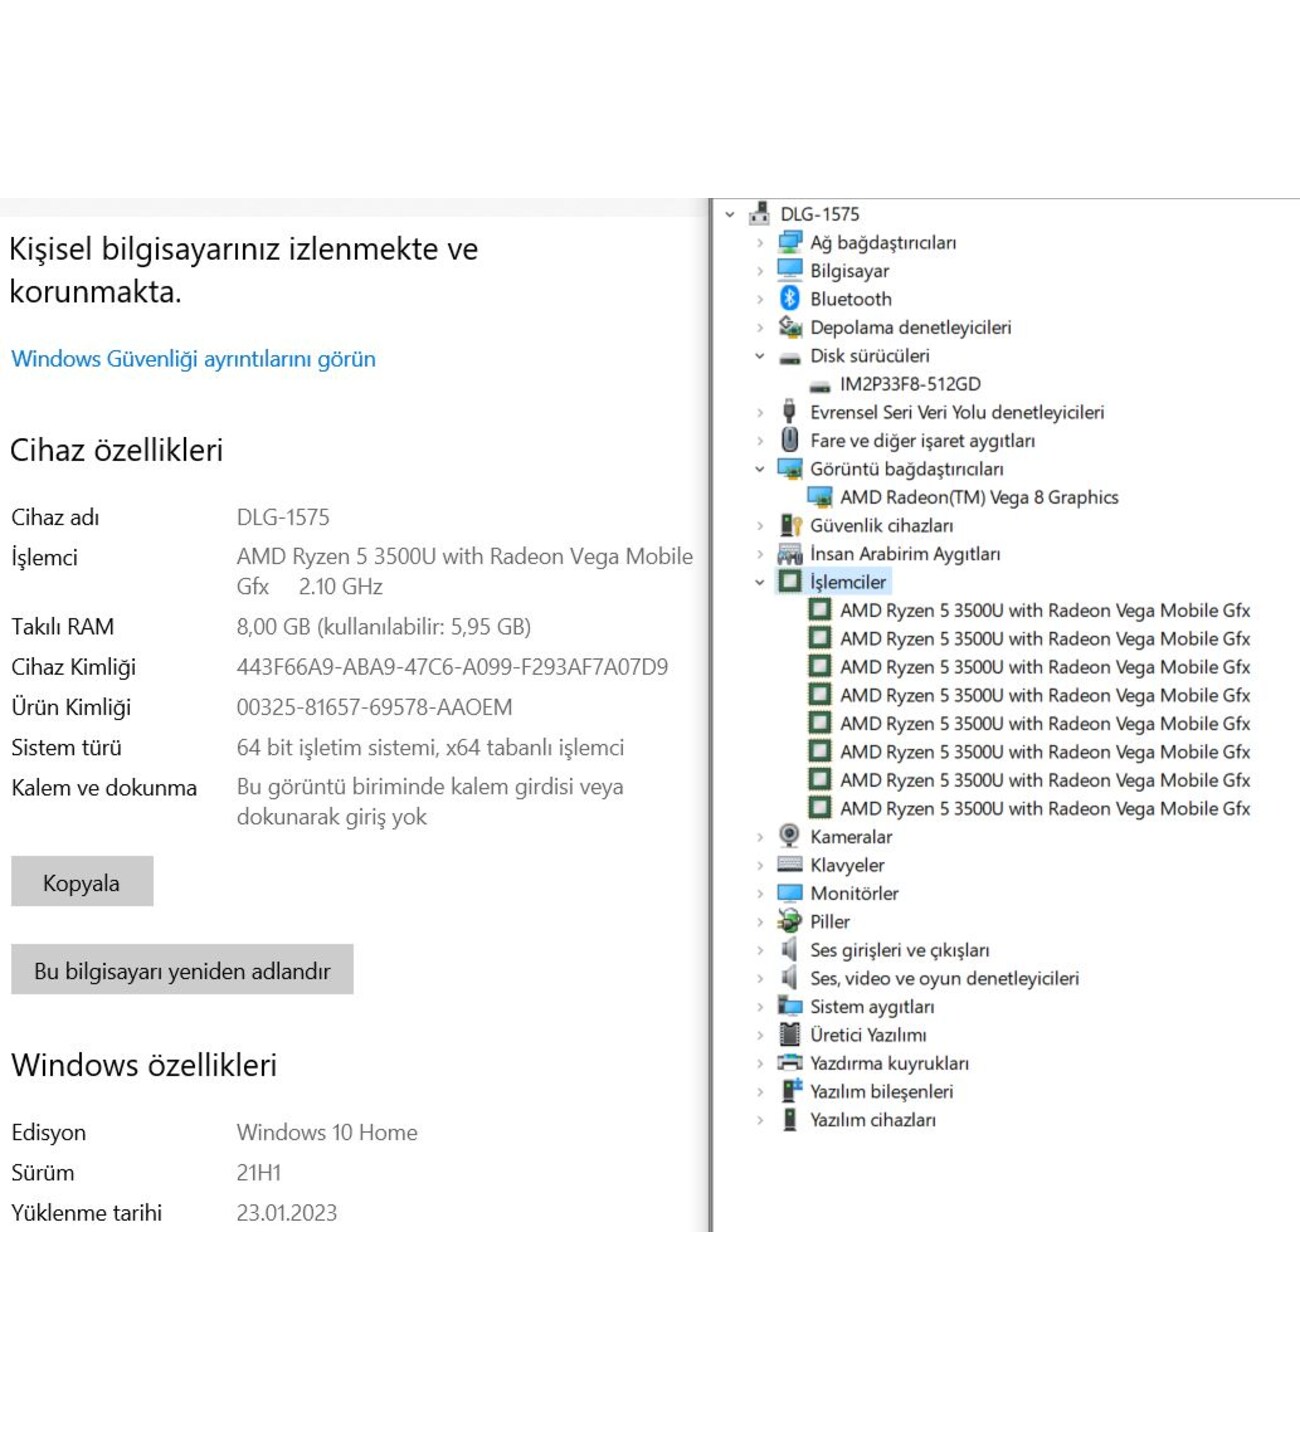Expand the Ağ bağdaştırıcıları node
This screenshot has height=1430, width=1300.
tap(760, 242)
